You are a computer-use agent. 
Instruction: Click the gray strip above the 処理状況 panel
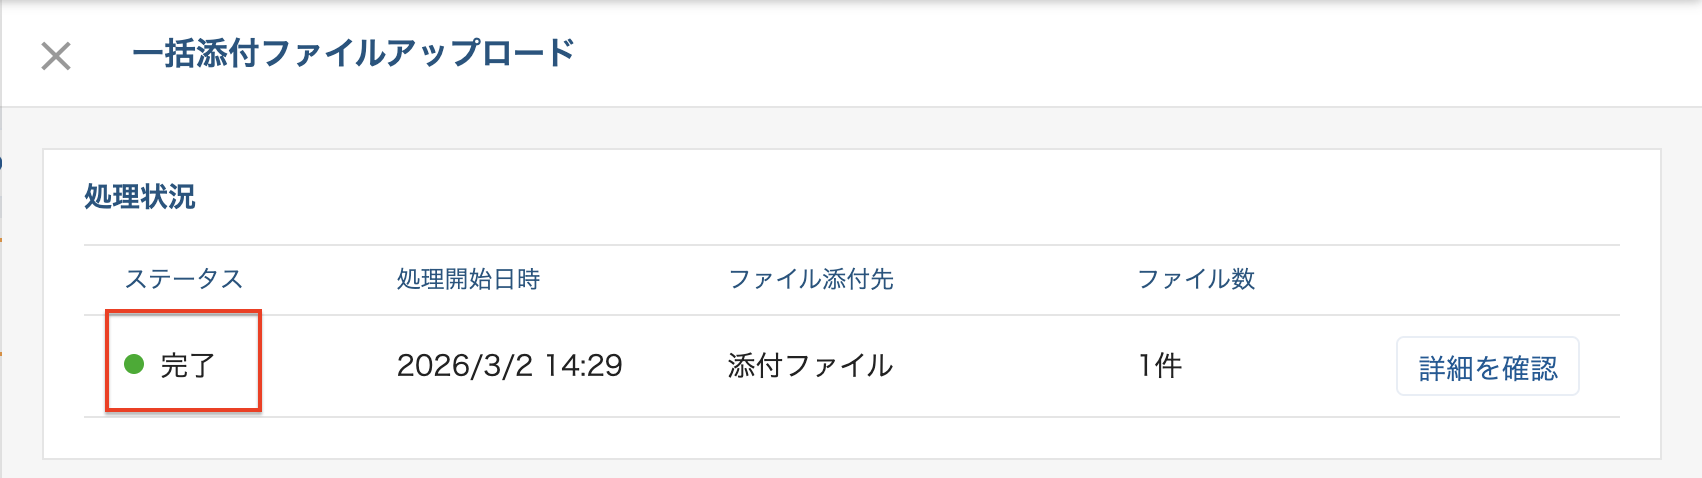pyautogui.click(x=850, y=128)
